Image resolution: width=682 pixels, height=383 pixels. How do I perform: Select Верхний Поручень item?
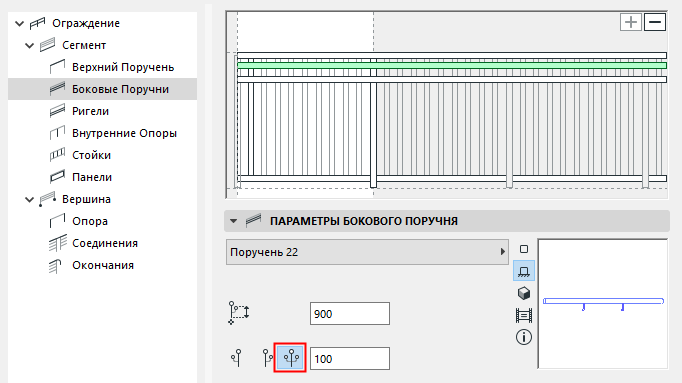coord(123,67)
